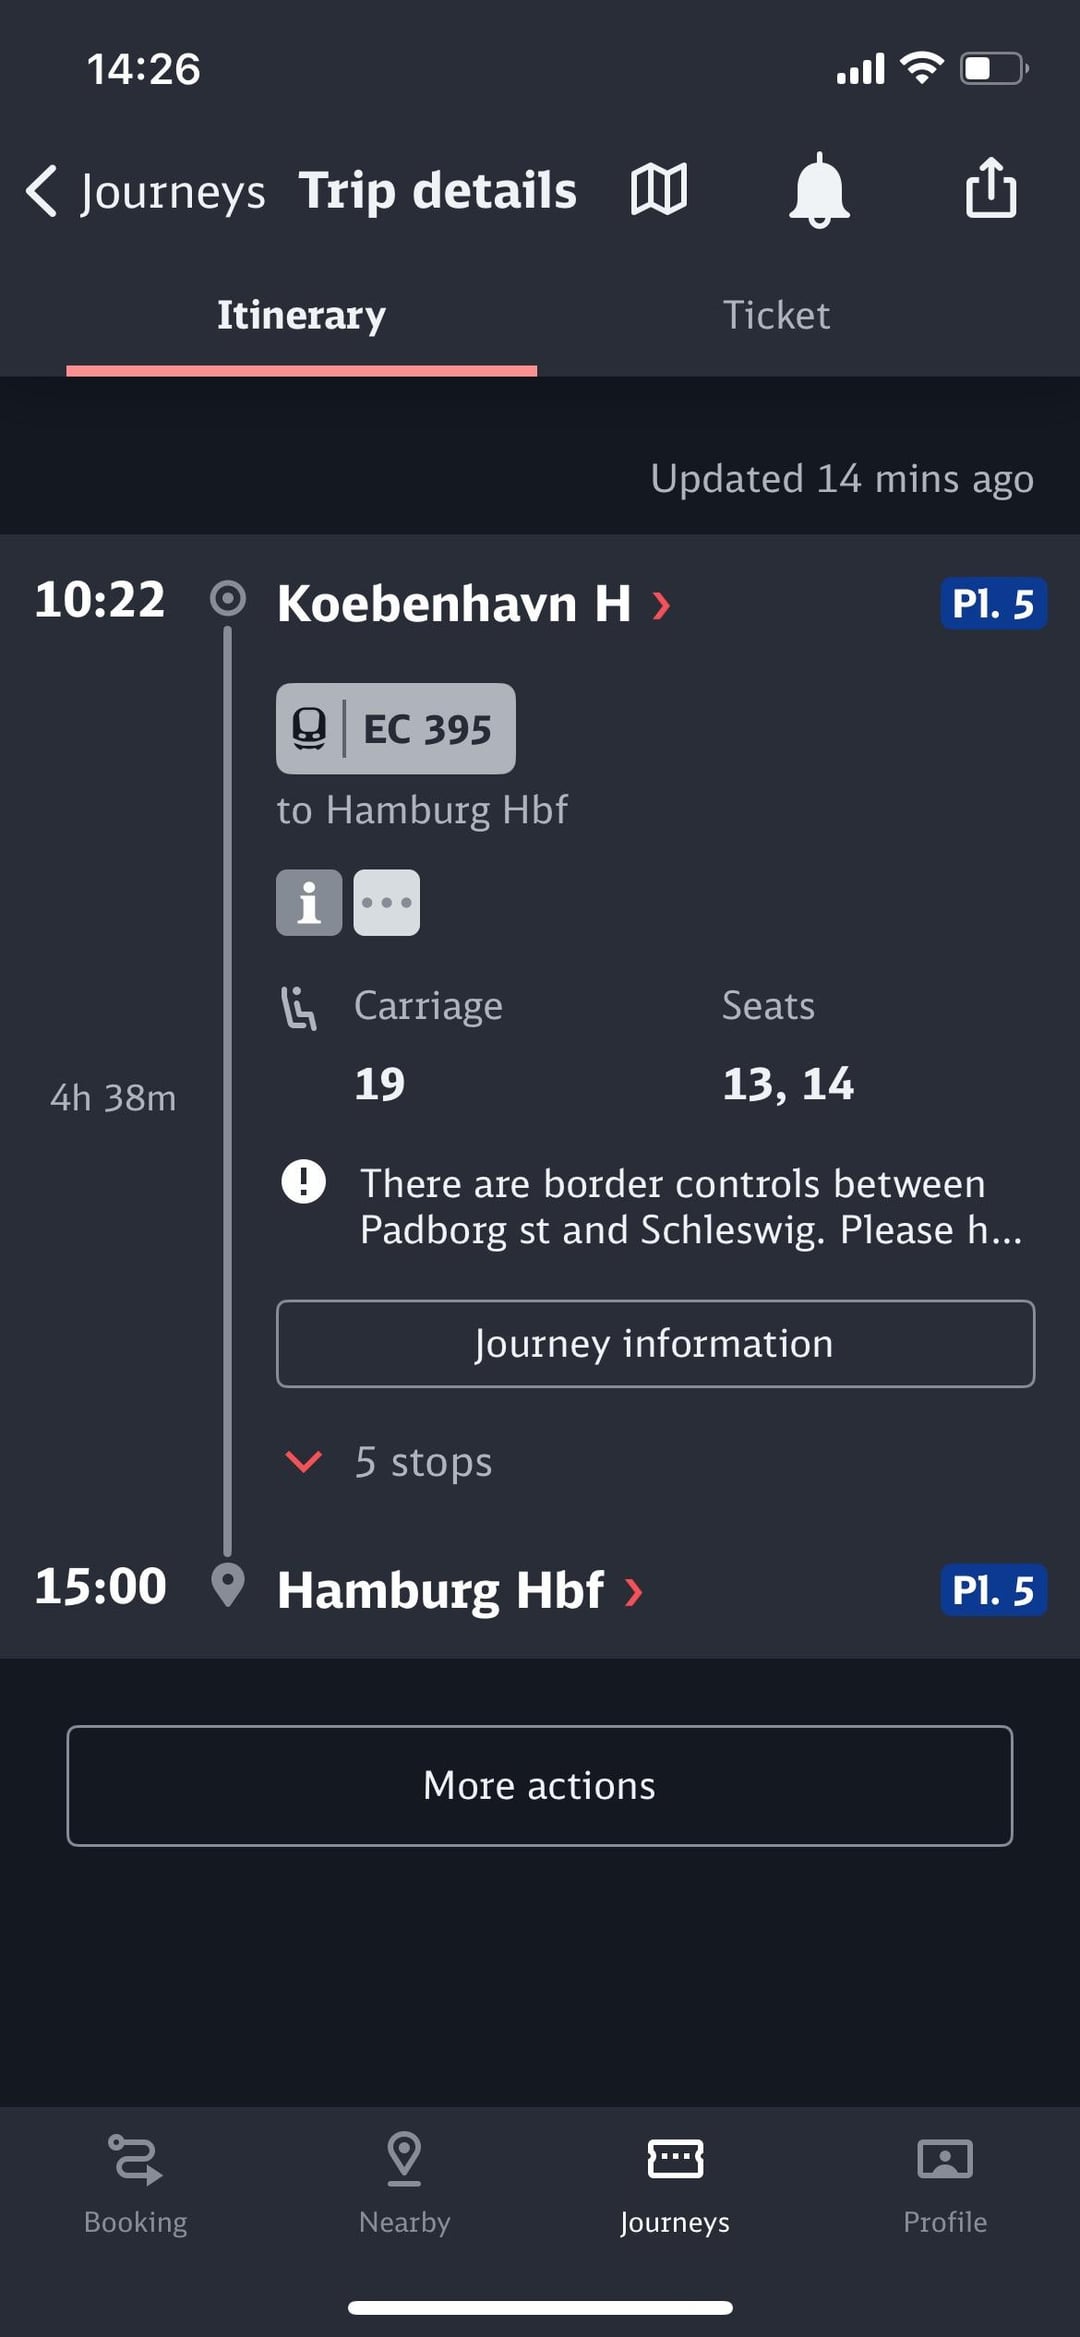Tap the three-dots attributes icon
Image resolution: width=1080 pixels, height=2337 pixels.
point(387,902)
